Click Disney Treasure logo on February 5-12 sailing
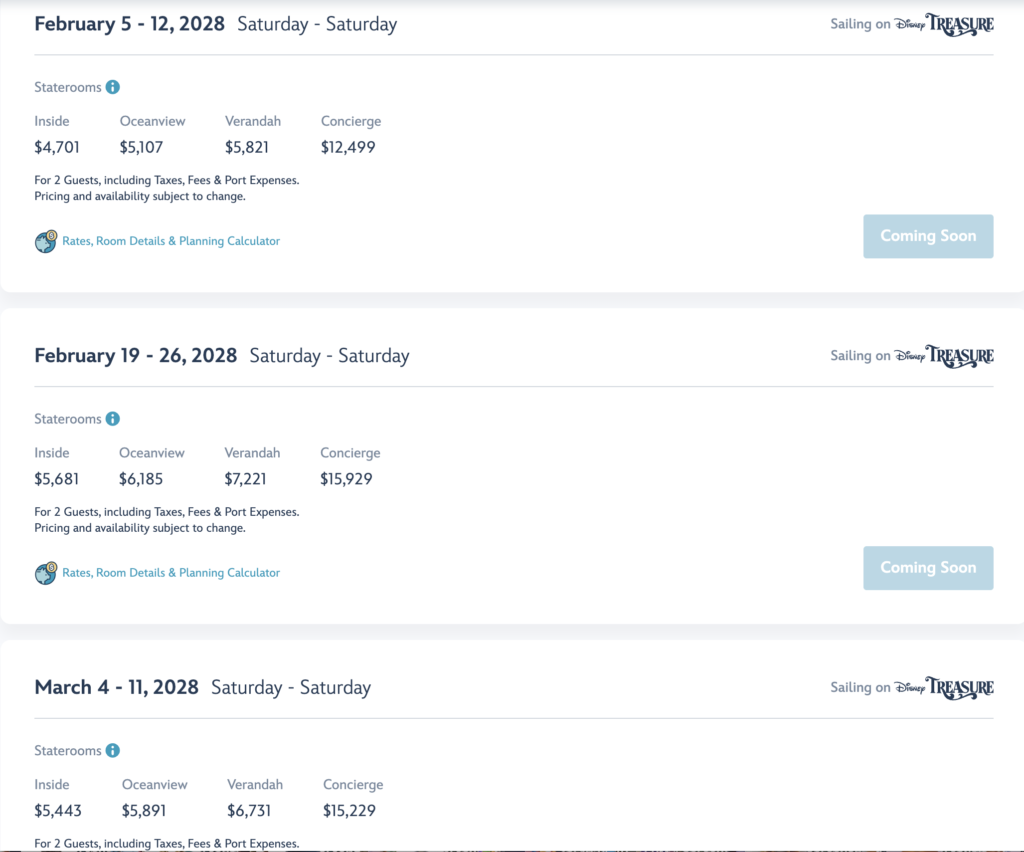Image resolution: width=1024 pixels, height=852 pixels. tap(944, 24)
